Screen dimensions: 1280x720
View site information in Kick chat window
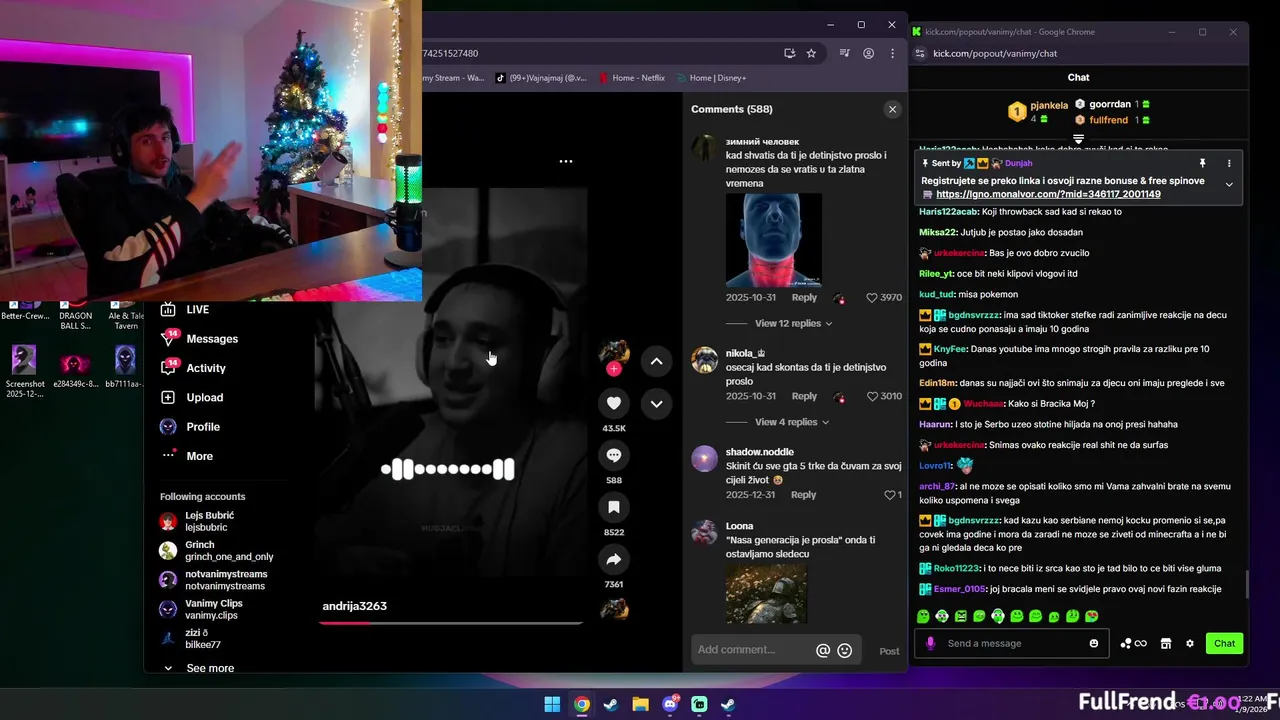coord(921,53)
